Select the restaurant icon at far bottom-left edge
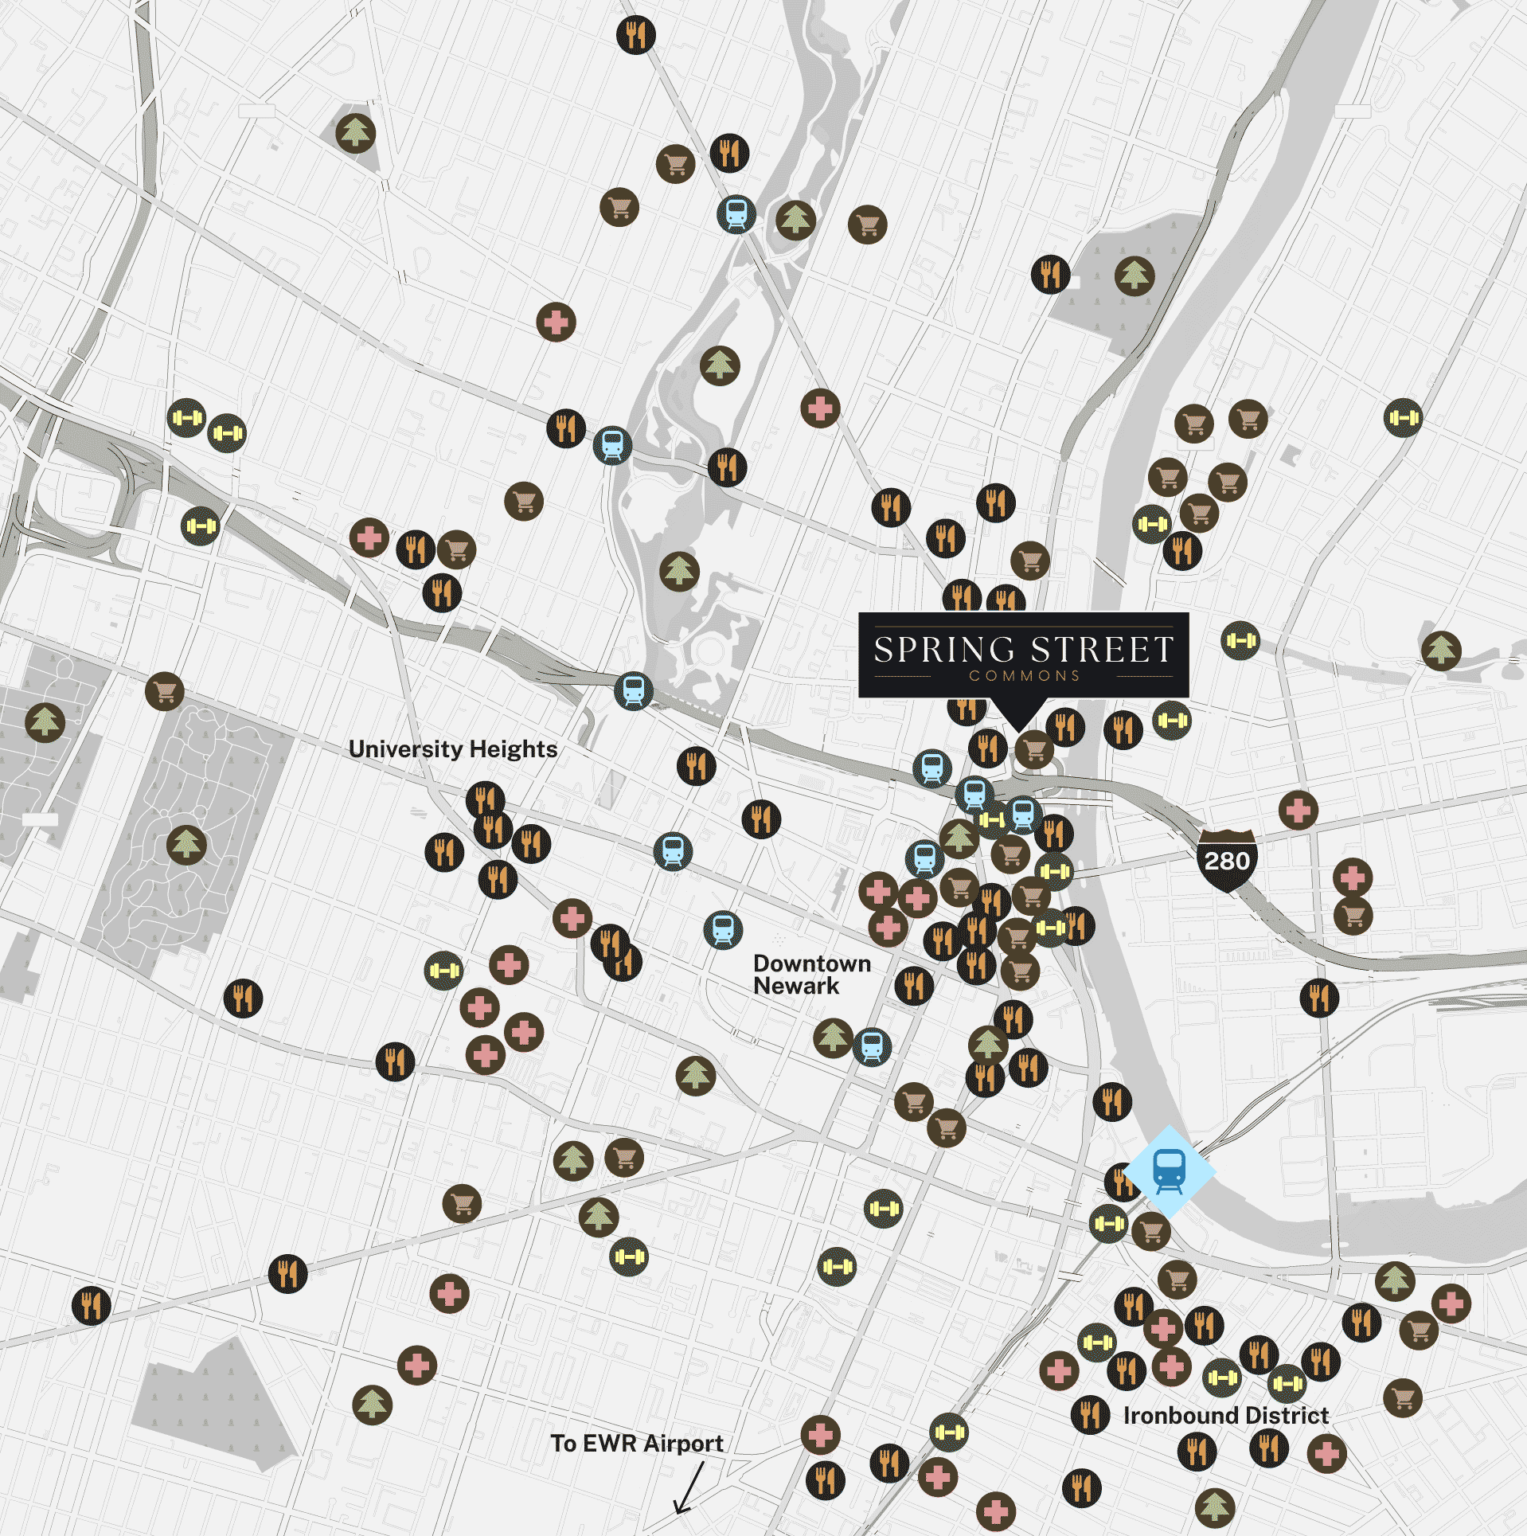Image resolution: width=1527 pixels, height=1536 pixels. 91,1305
